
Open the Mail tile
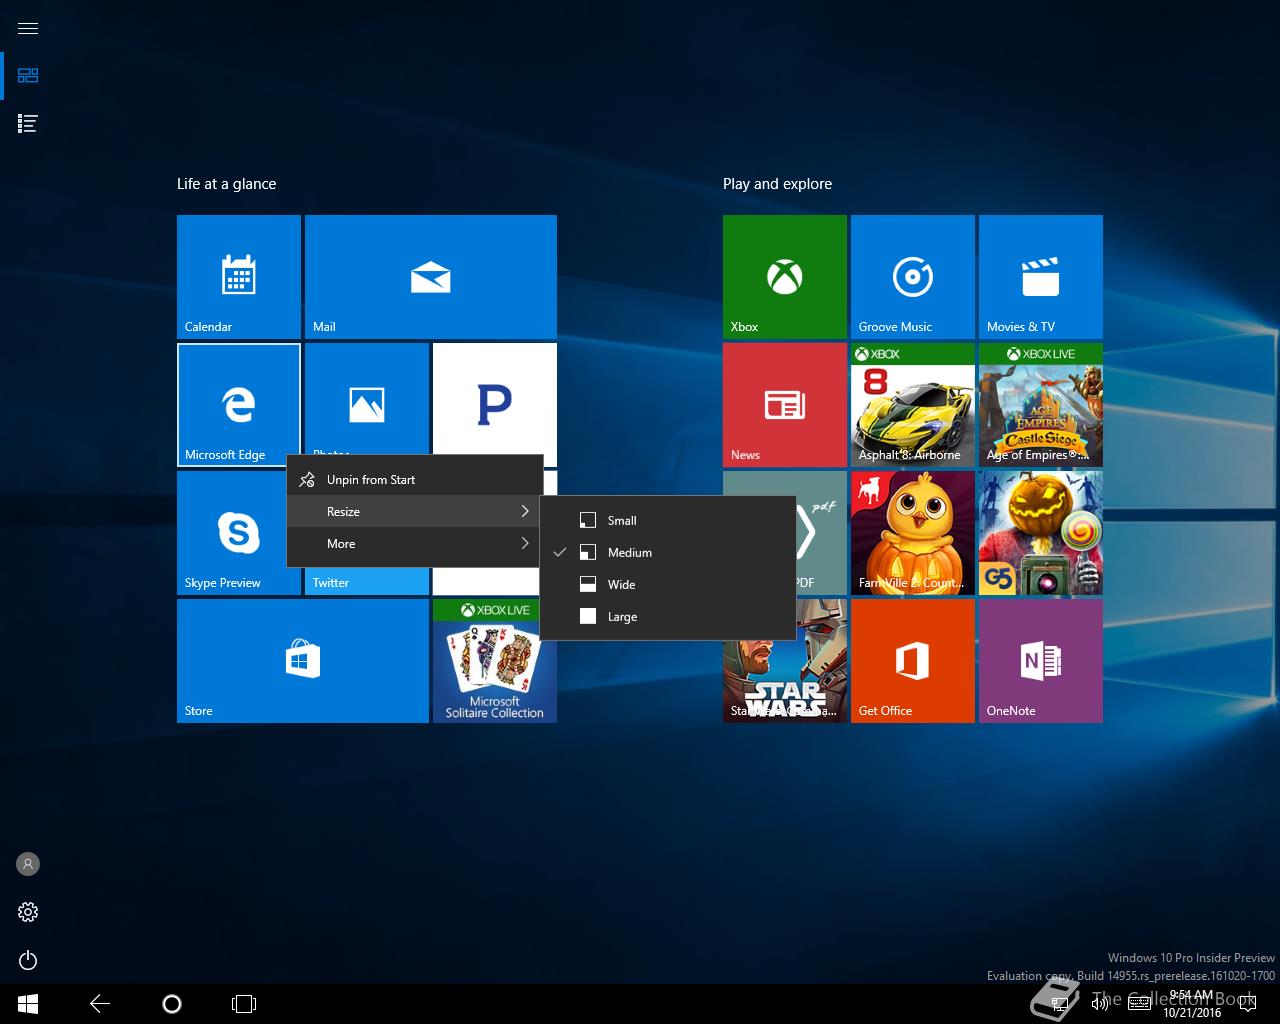tap(431, 277)
